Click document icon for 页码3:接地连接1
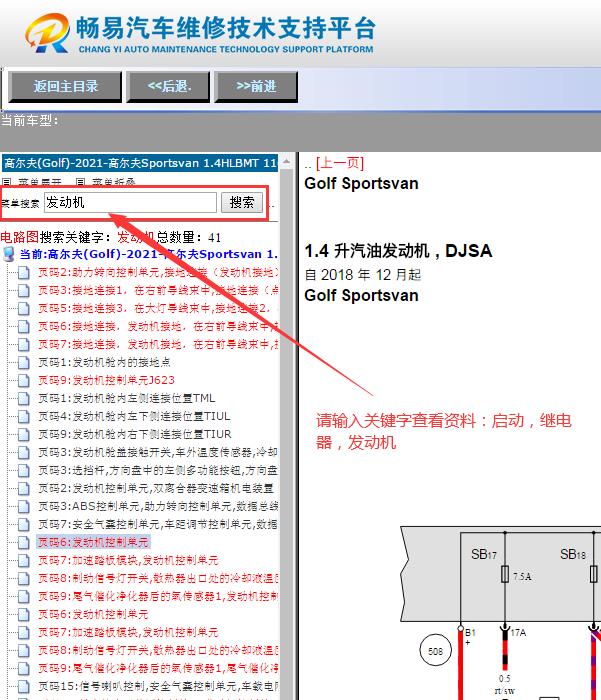The height and width of the screenshot is (700, 601). pos(24,290)
